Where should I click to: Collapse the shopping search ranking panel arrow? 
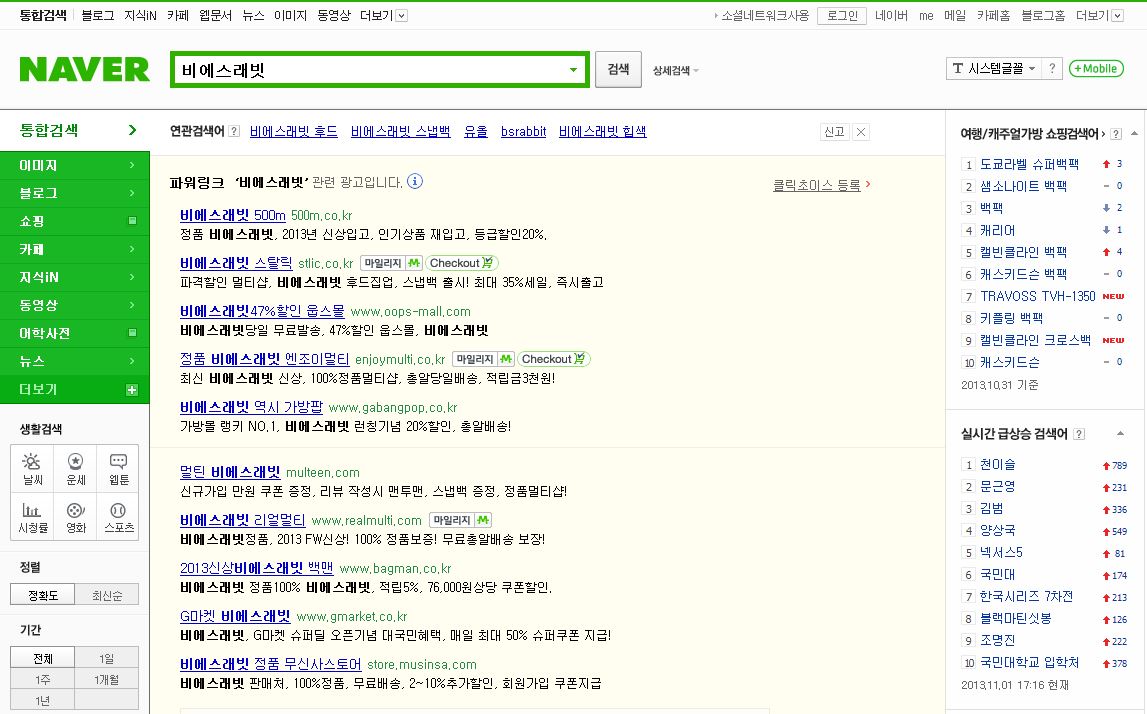tap(1134, 133)
